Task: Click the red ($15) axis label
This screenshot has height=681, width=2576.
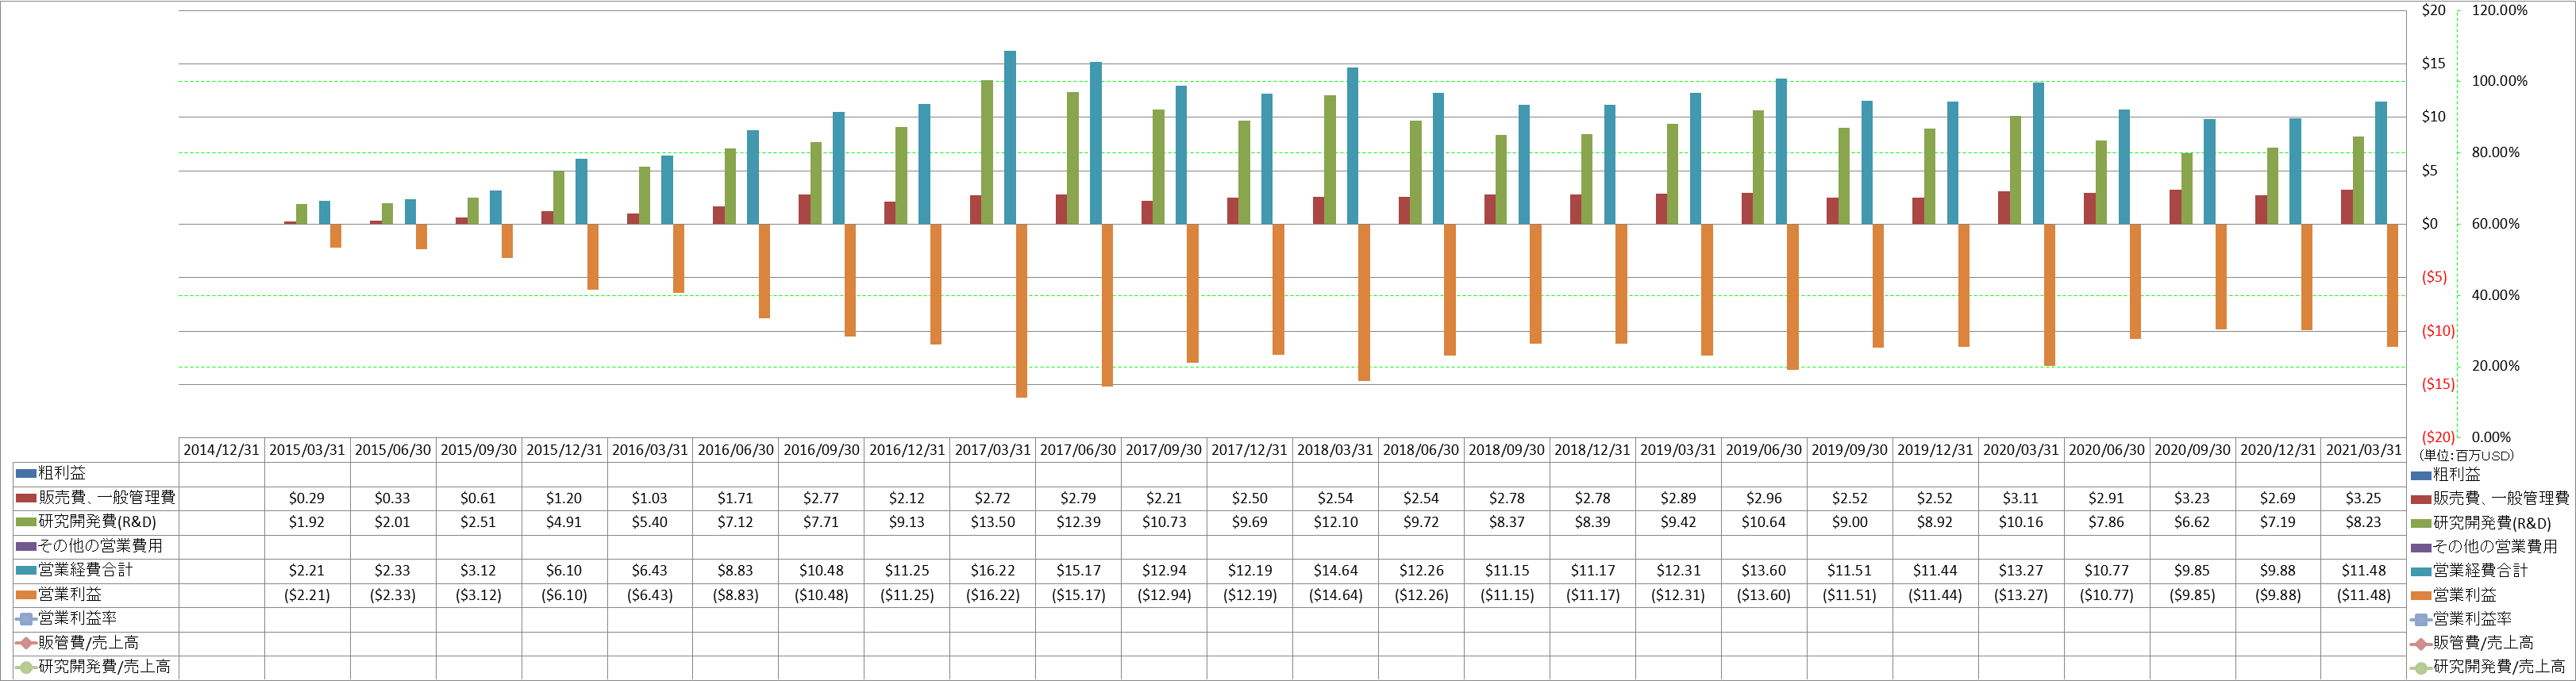Action: [x=2438, y=384]
